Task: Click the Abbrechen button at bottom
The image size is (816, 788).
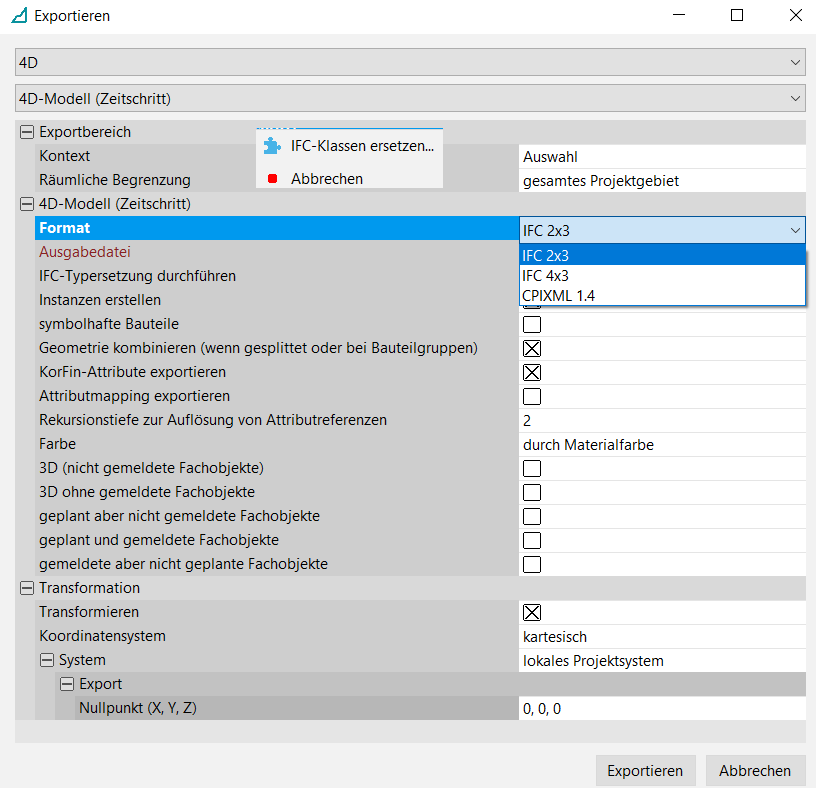Action: tap(755, 770)
